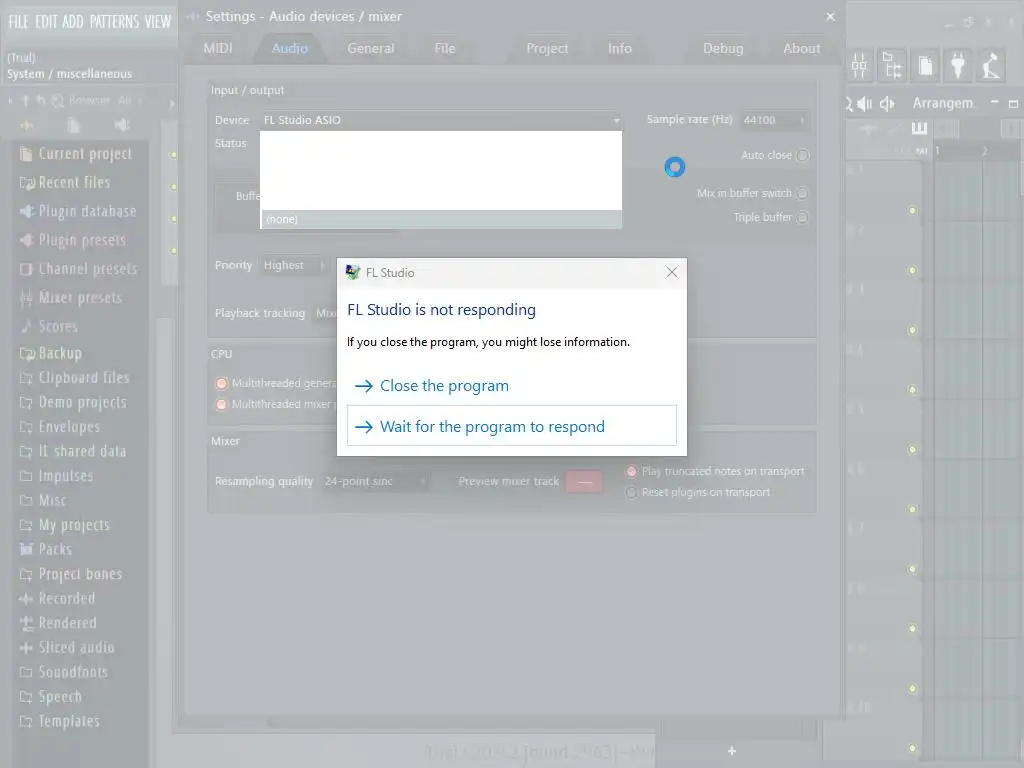Open Resampling quality 24-point sinc dropdown
The width and height of the screenshot is (1024, 768).
click(376, 481)
